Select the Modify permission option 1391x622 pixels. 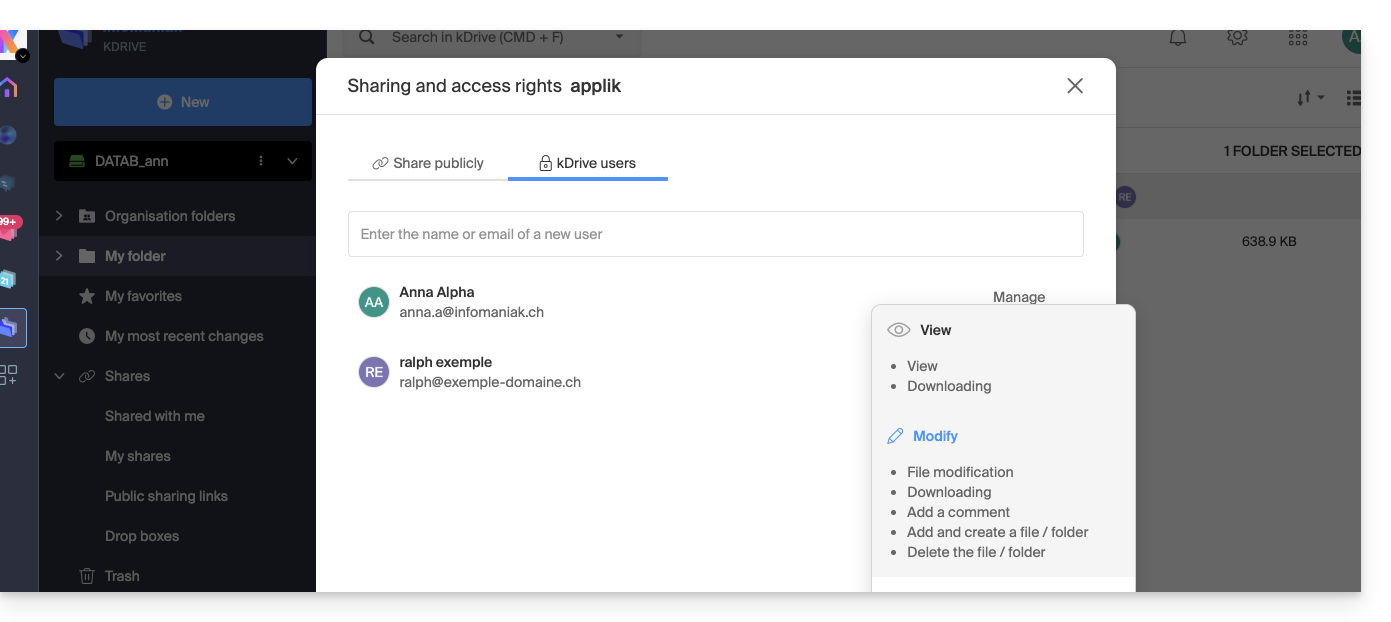(x=935, y=436)
